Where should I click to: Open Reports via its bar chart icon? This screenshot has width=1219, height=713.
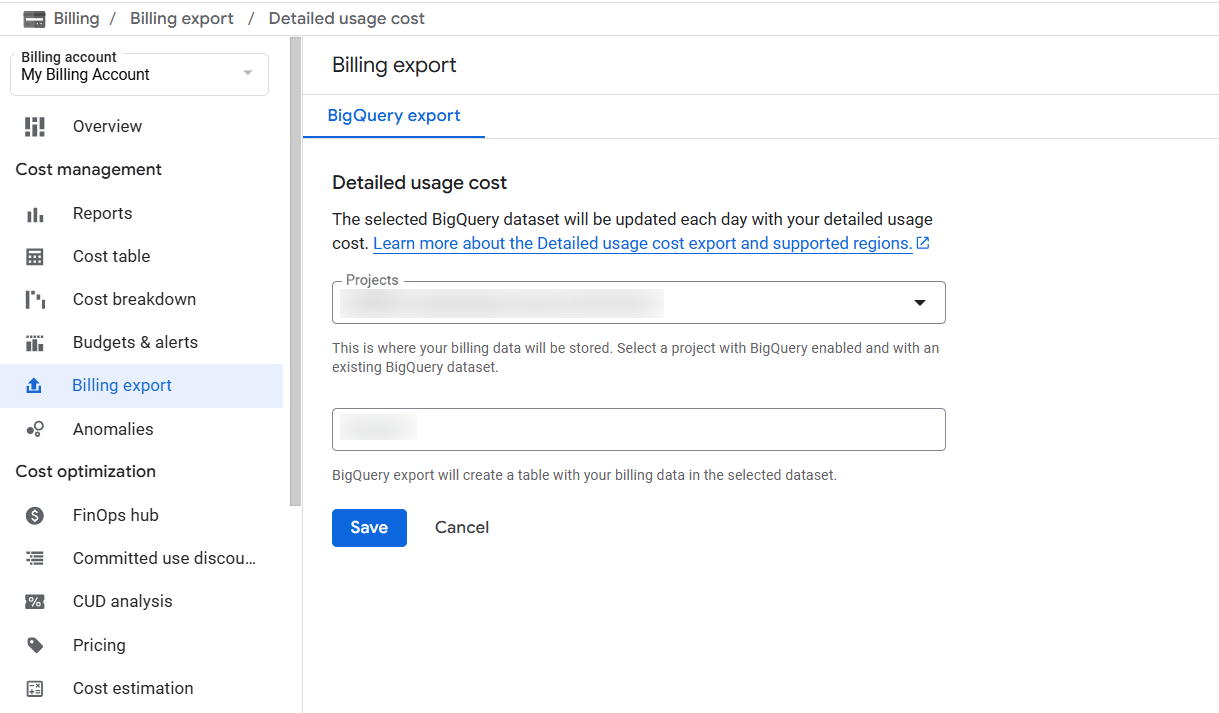(x=35, y=214)
